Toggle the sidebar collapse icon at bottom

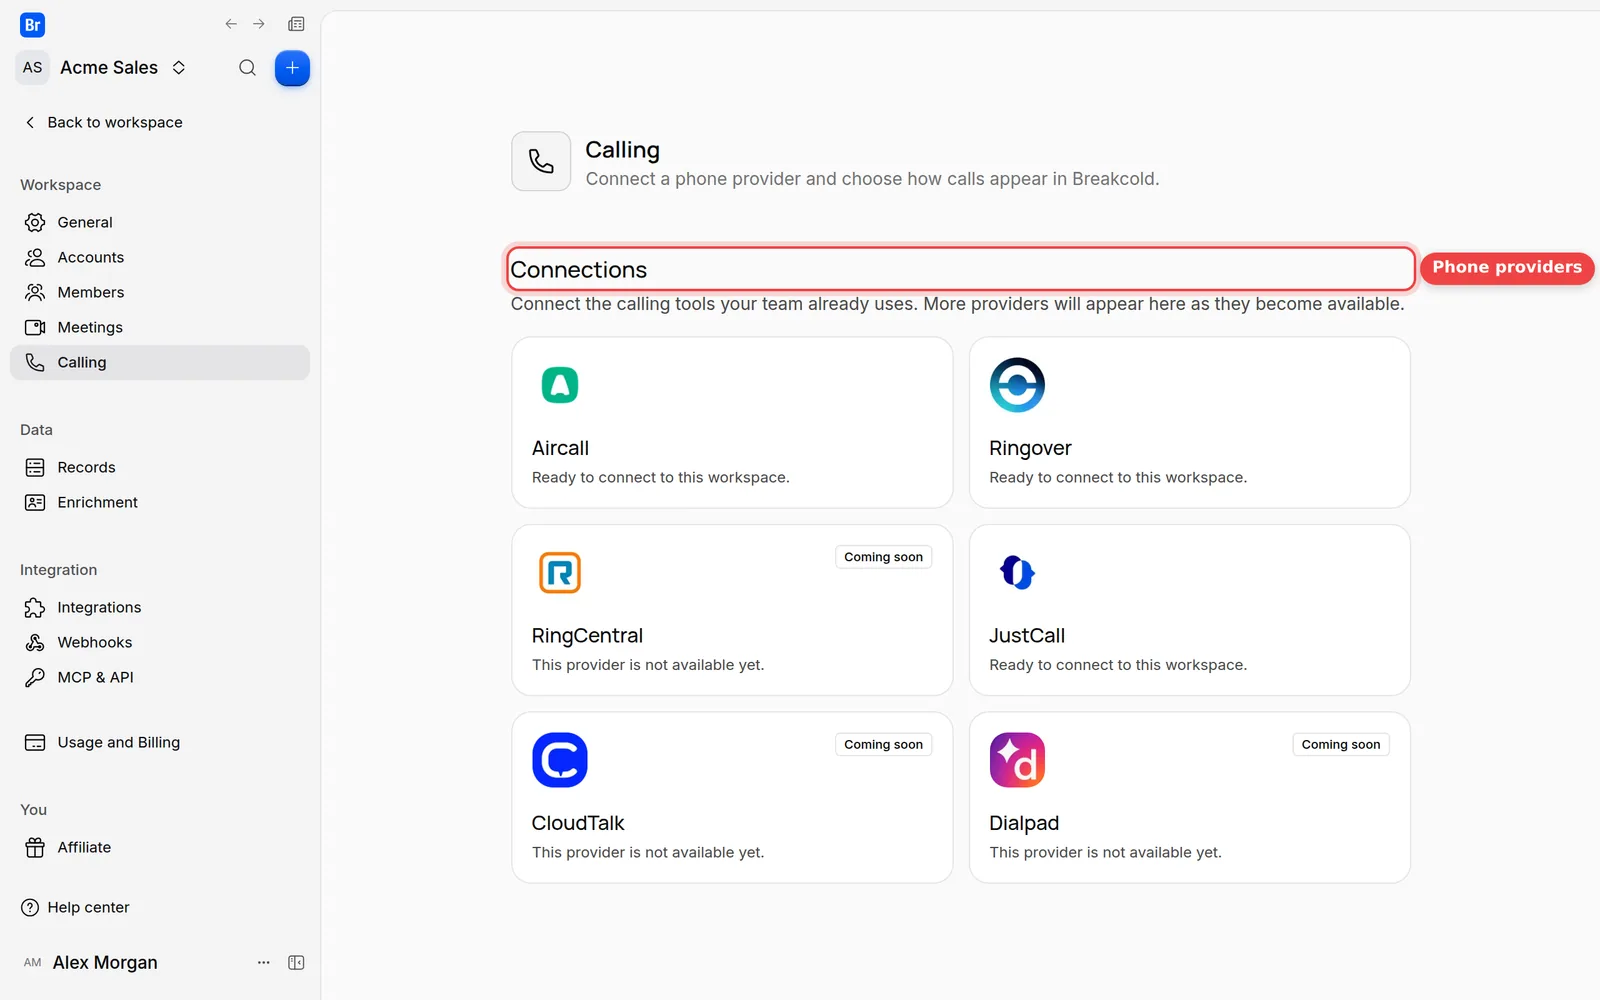pyautogui.click(x=296, y=962)
